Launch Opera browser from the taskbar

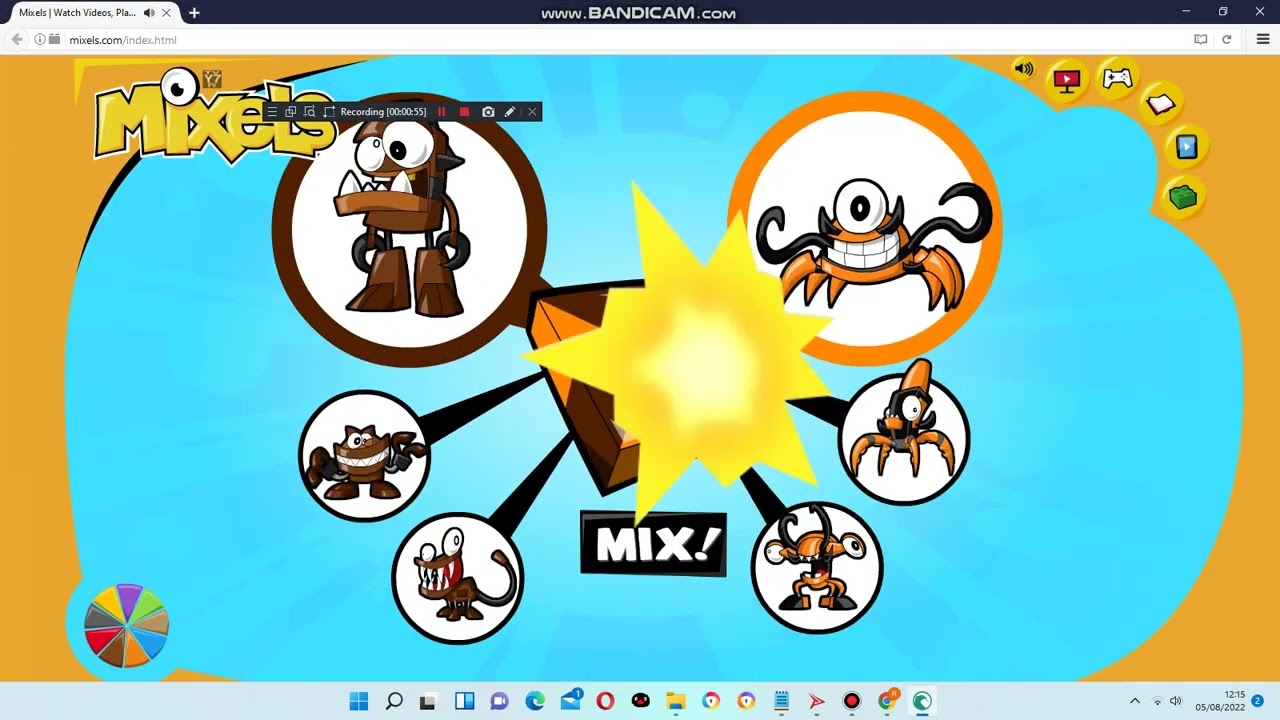pyautogui.click(x=605, y=701)
